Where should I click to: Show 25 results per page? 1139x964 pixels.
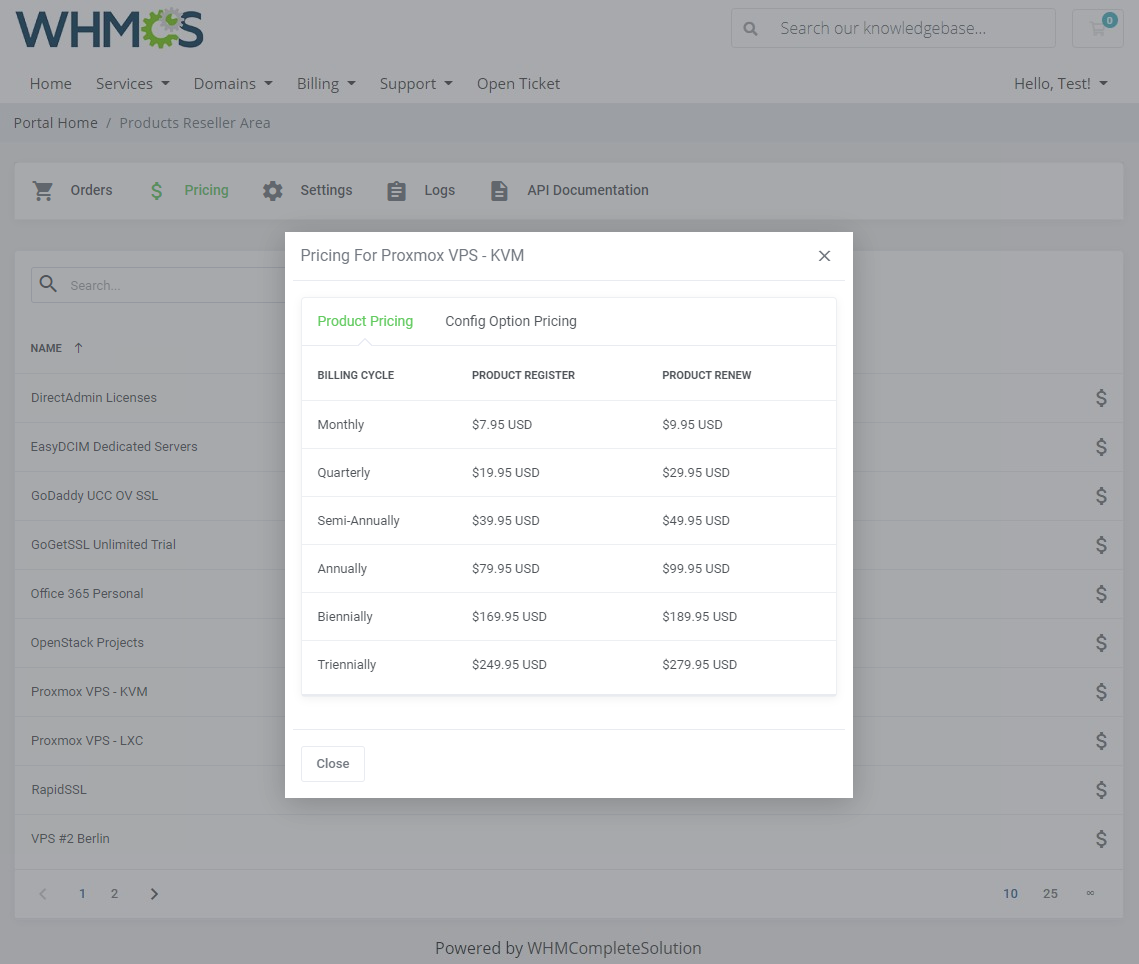click(1050, 893)
